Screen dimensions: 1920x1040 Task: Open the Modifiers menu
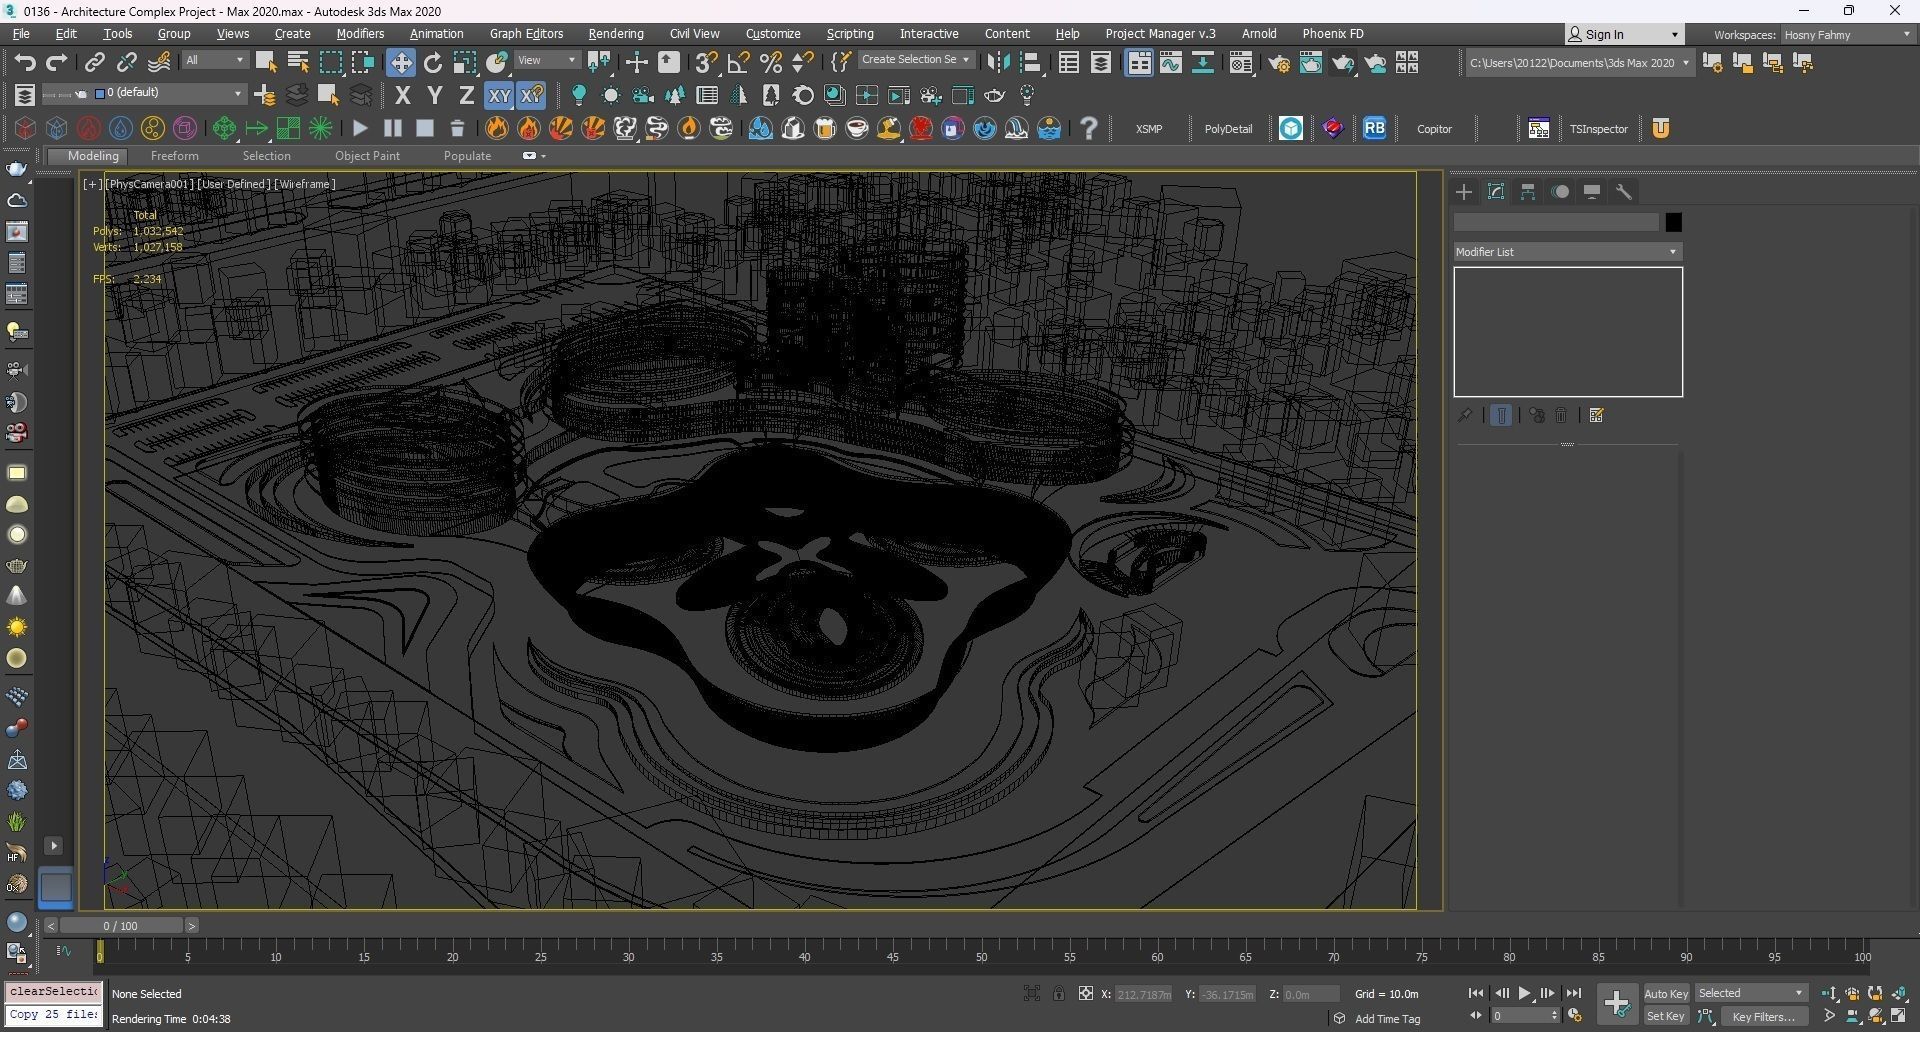(360, 34)
